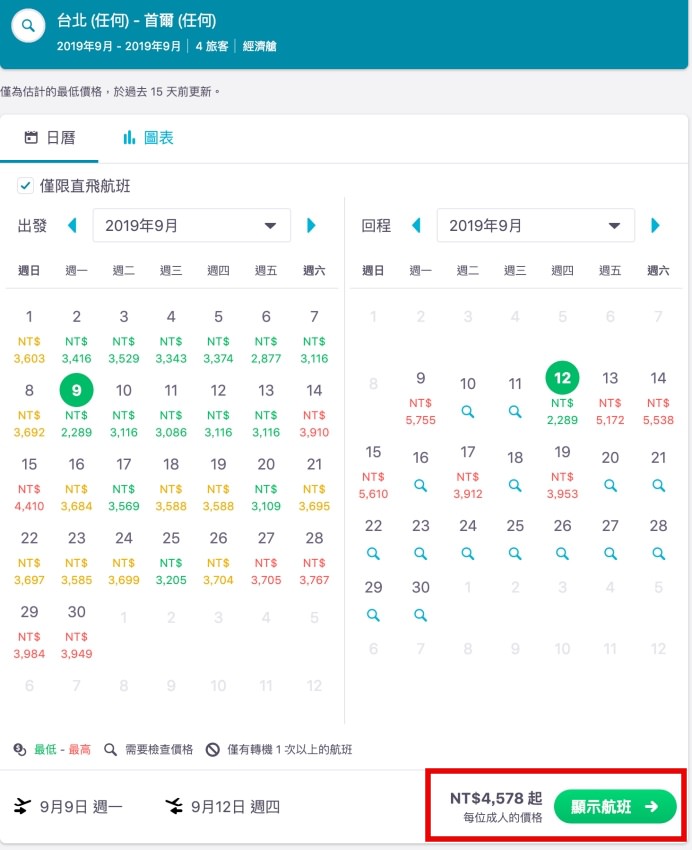The image size is (692, 850).
Task: Check price for return date 18
Action: point(515,485)
